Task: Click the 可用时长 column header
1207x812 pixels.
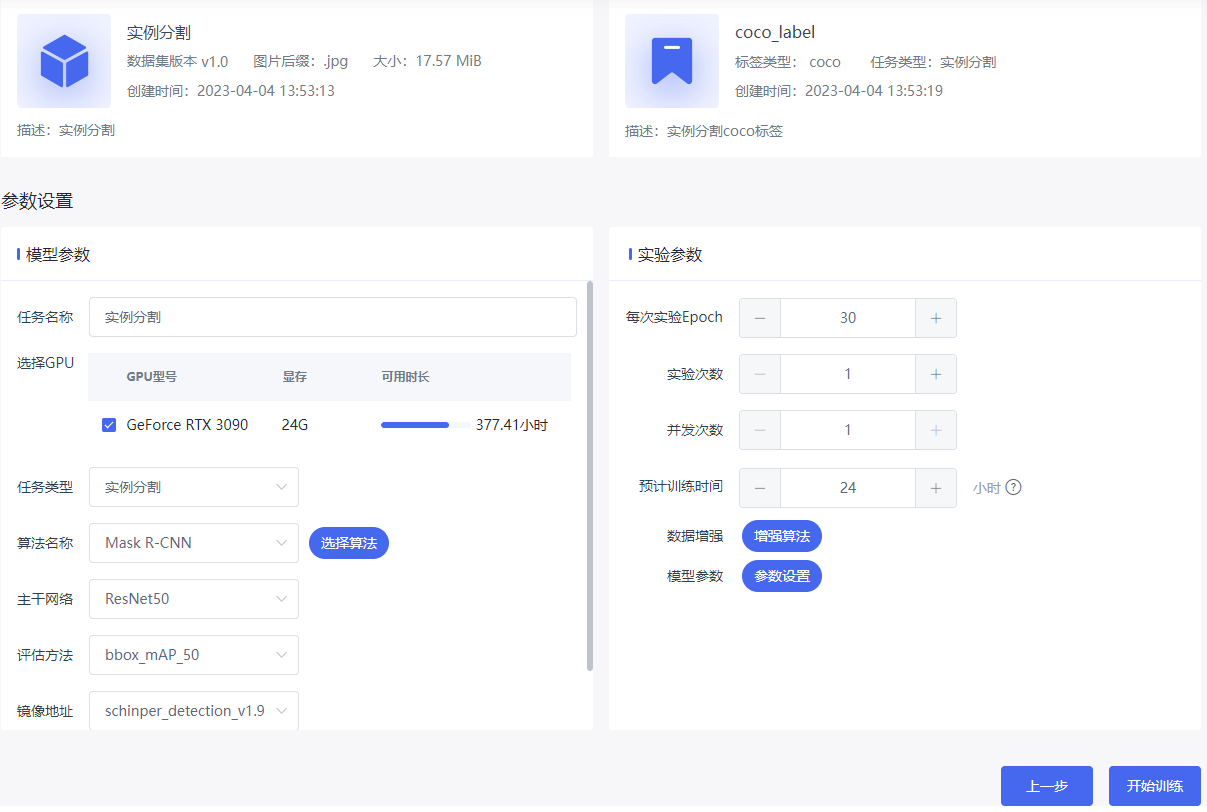Action: click(x=405, y=377)
